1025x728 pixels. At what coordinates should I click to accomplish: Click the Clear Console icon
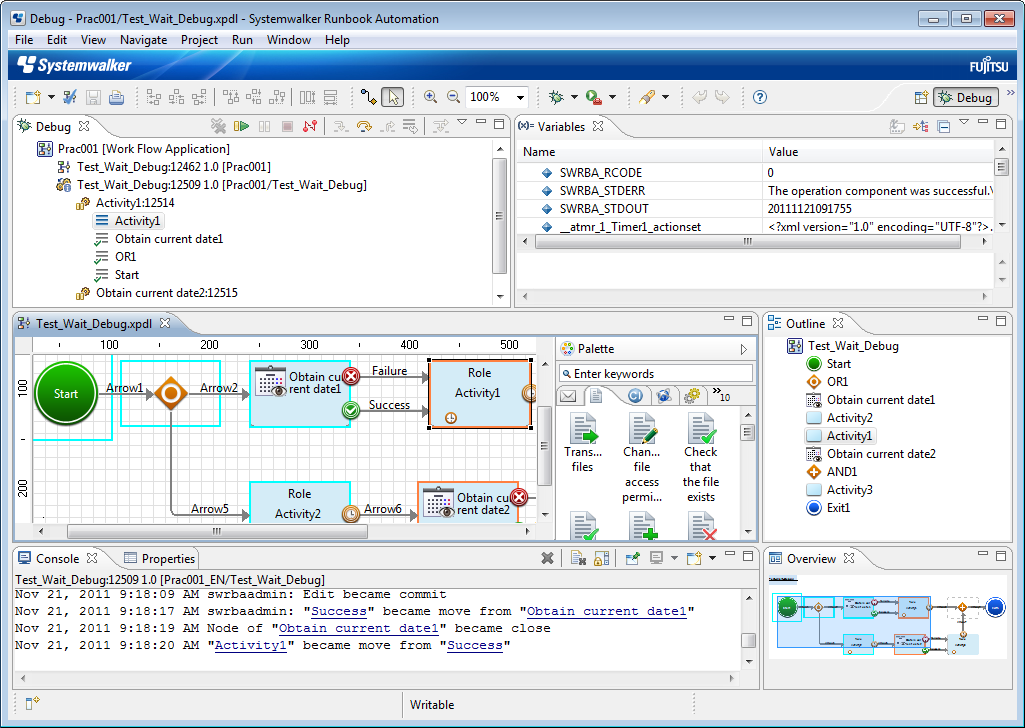coord(578,558)
